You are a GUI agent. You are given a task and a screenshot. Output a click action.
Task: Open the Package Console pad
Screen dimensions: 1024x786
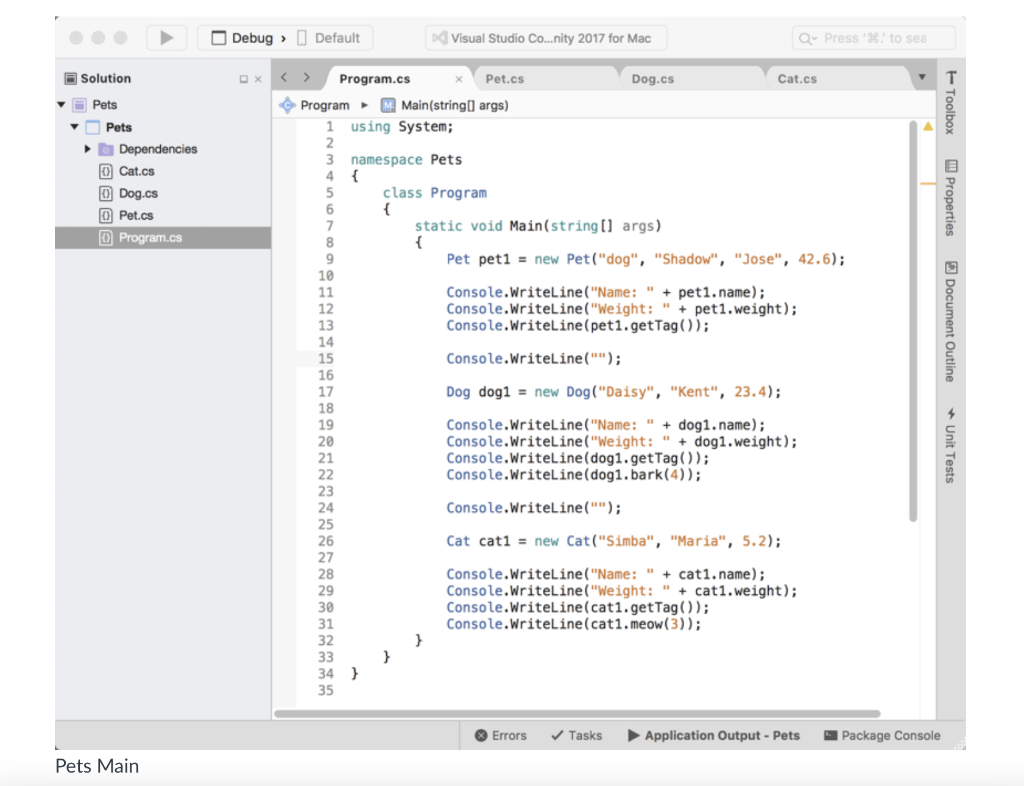[882, 735]
